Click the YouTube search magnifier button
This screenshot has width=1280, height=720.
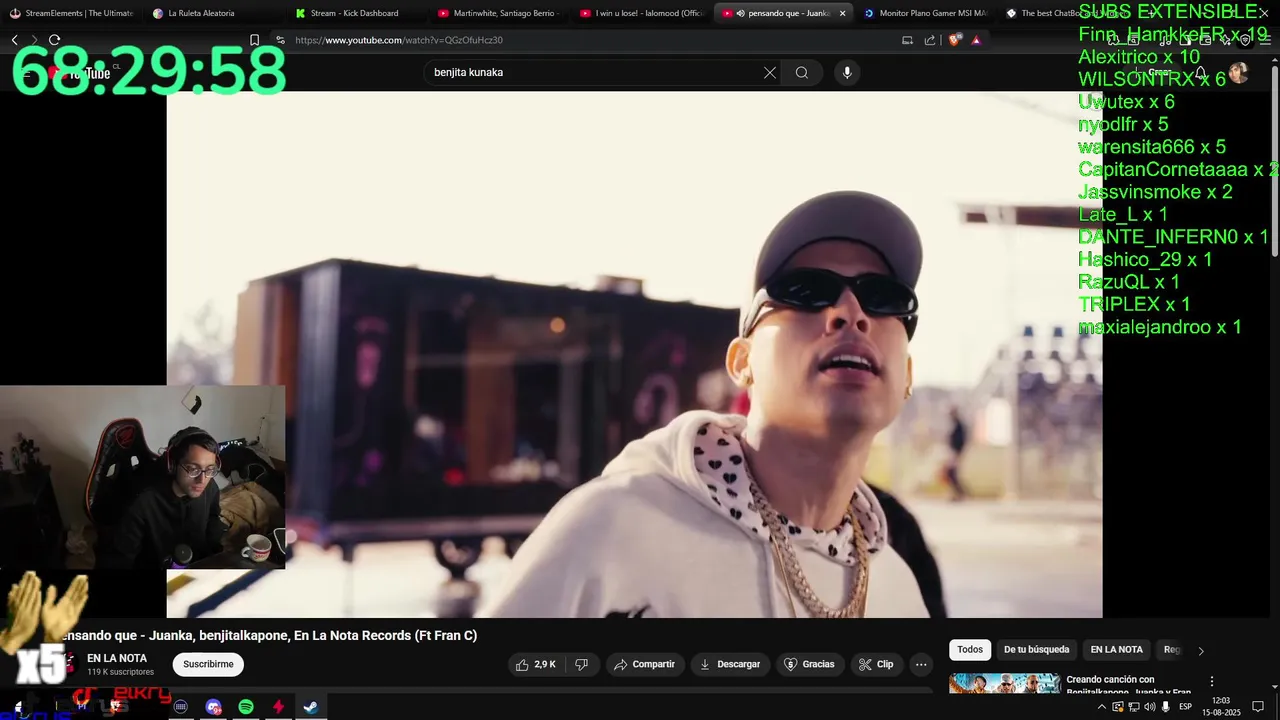tap(802, 72)
